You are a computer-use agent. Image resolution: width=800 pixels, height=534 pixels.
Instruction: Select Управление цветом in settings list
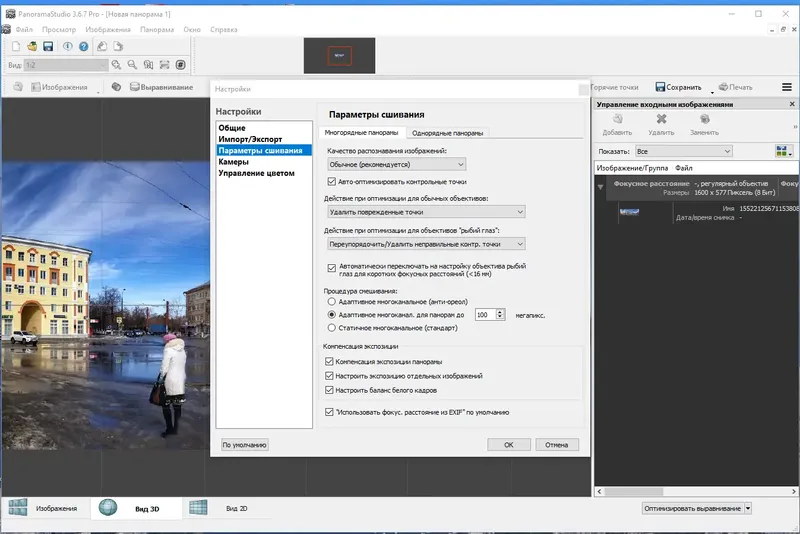point(257,174)
